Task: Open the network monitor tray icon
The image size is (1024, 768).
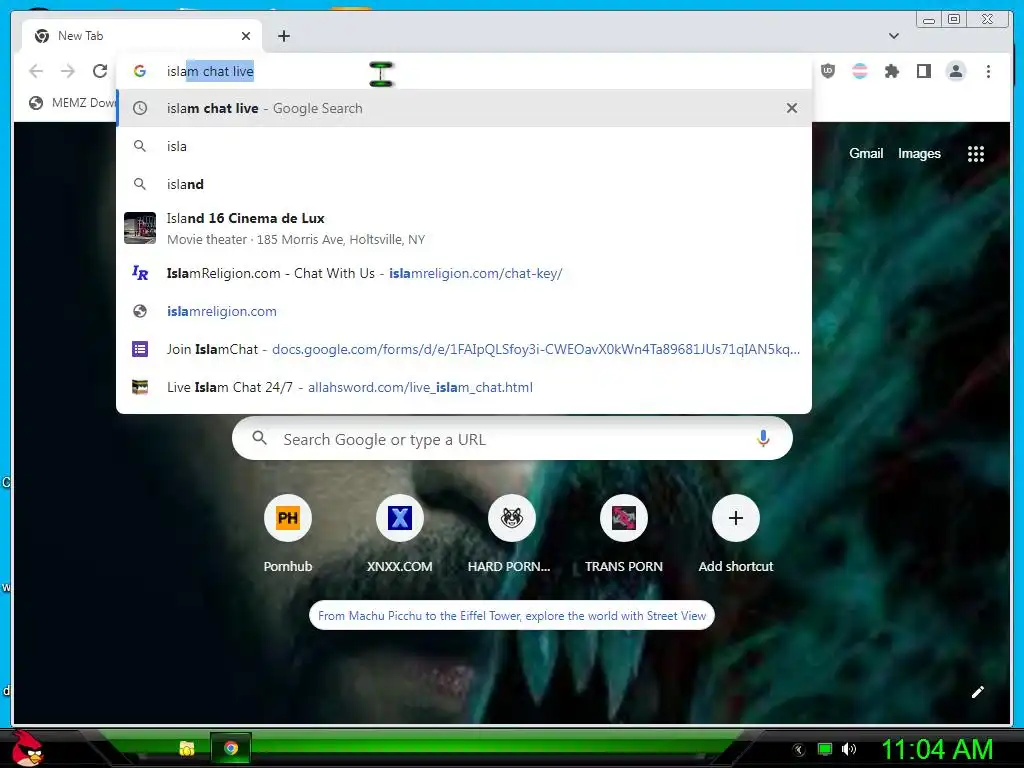Action: coord(825,749)
